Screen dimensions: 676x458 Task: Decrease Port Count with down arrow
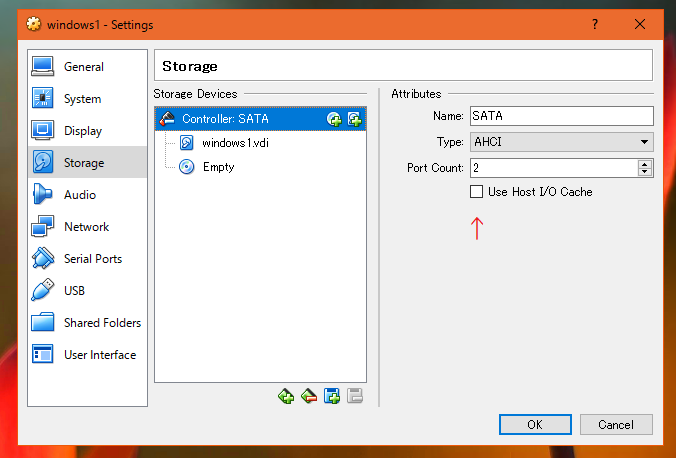(x=645, y=173)
